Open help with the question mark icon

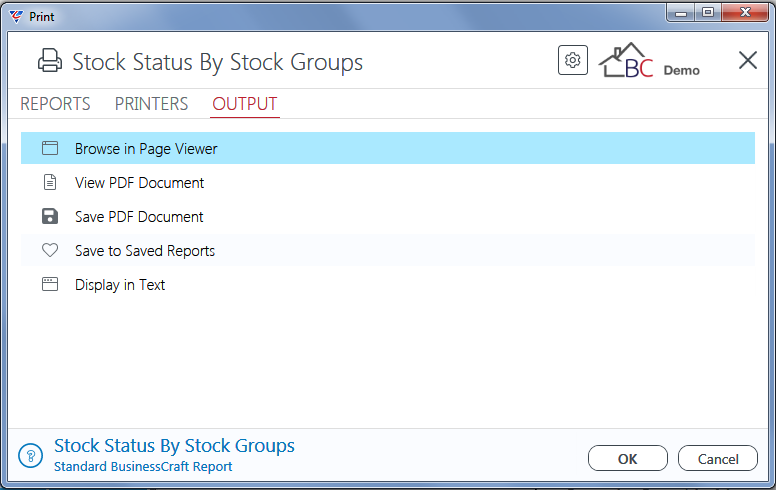pos(31,455)
